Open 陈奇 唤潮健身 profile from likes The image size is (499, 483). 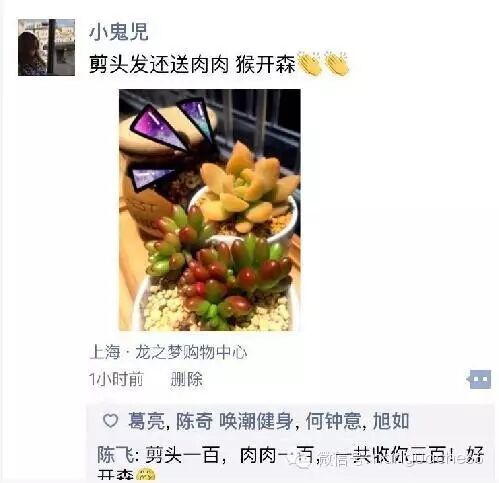(x=234, y=421)
